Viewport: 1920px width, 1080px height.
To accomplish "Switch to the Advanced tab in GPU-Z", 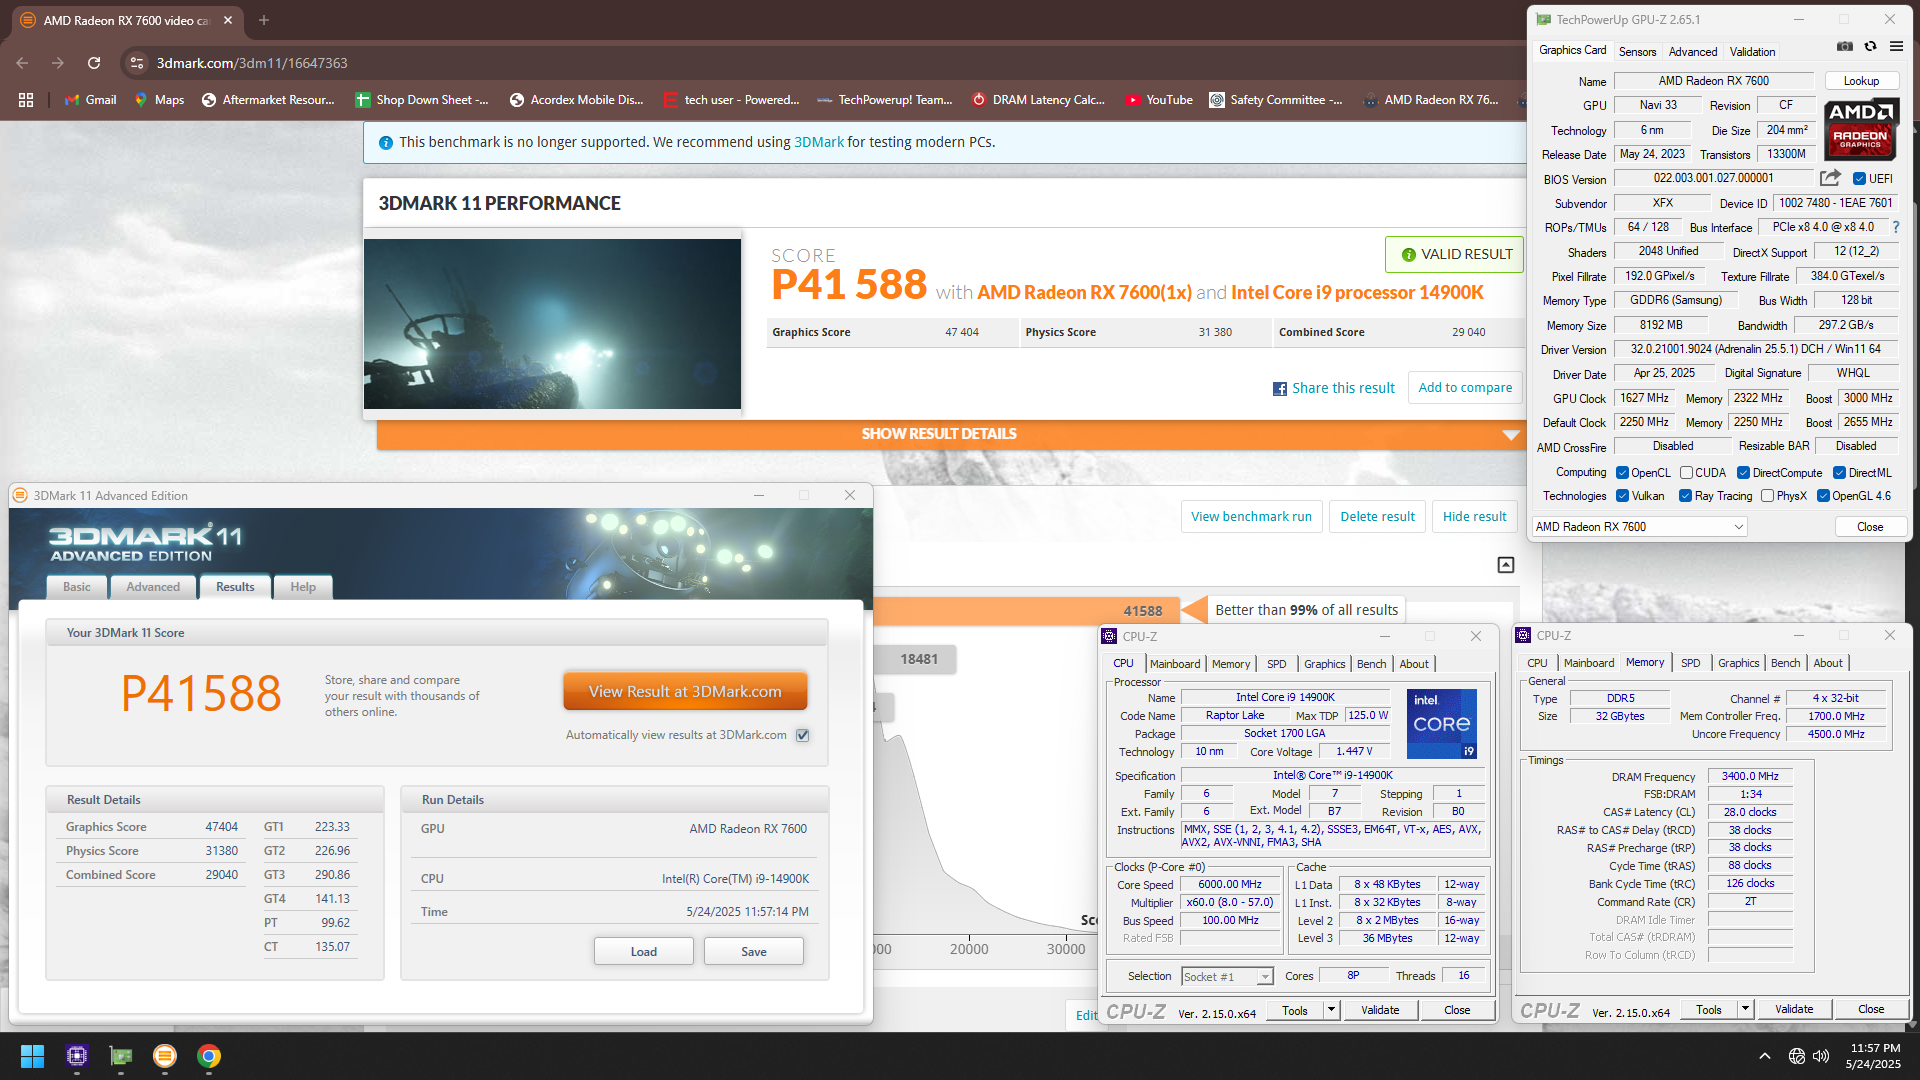I will (1693, 51).
